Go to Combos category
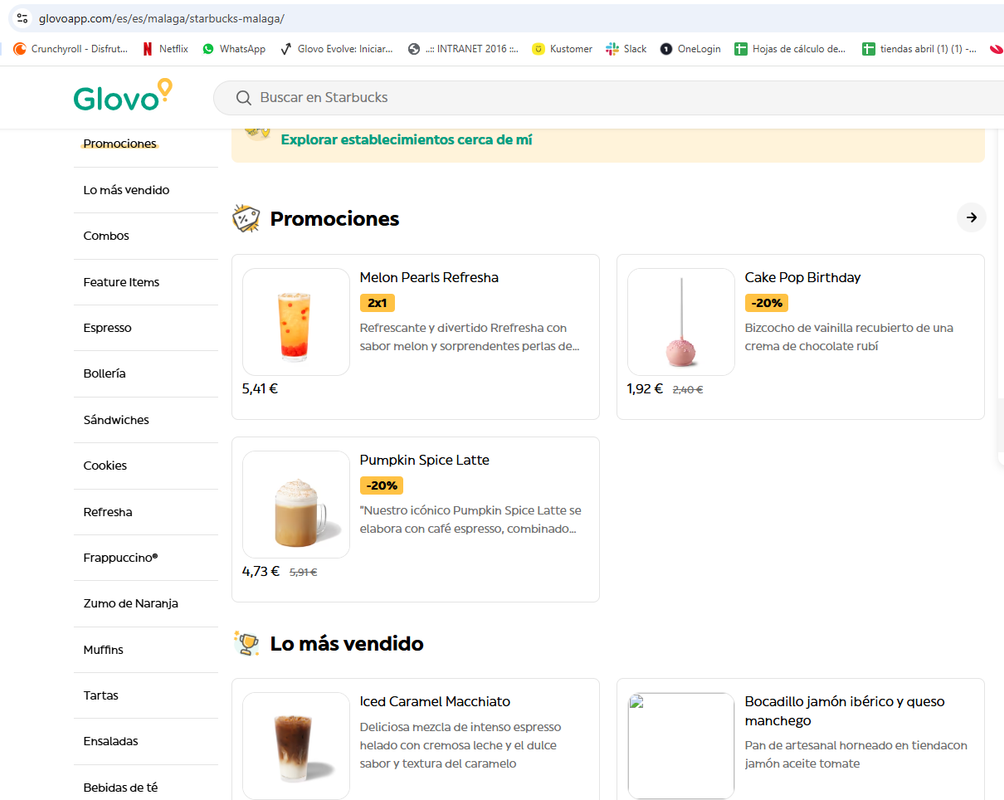 click(106, 236)
